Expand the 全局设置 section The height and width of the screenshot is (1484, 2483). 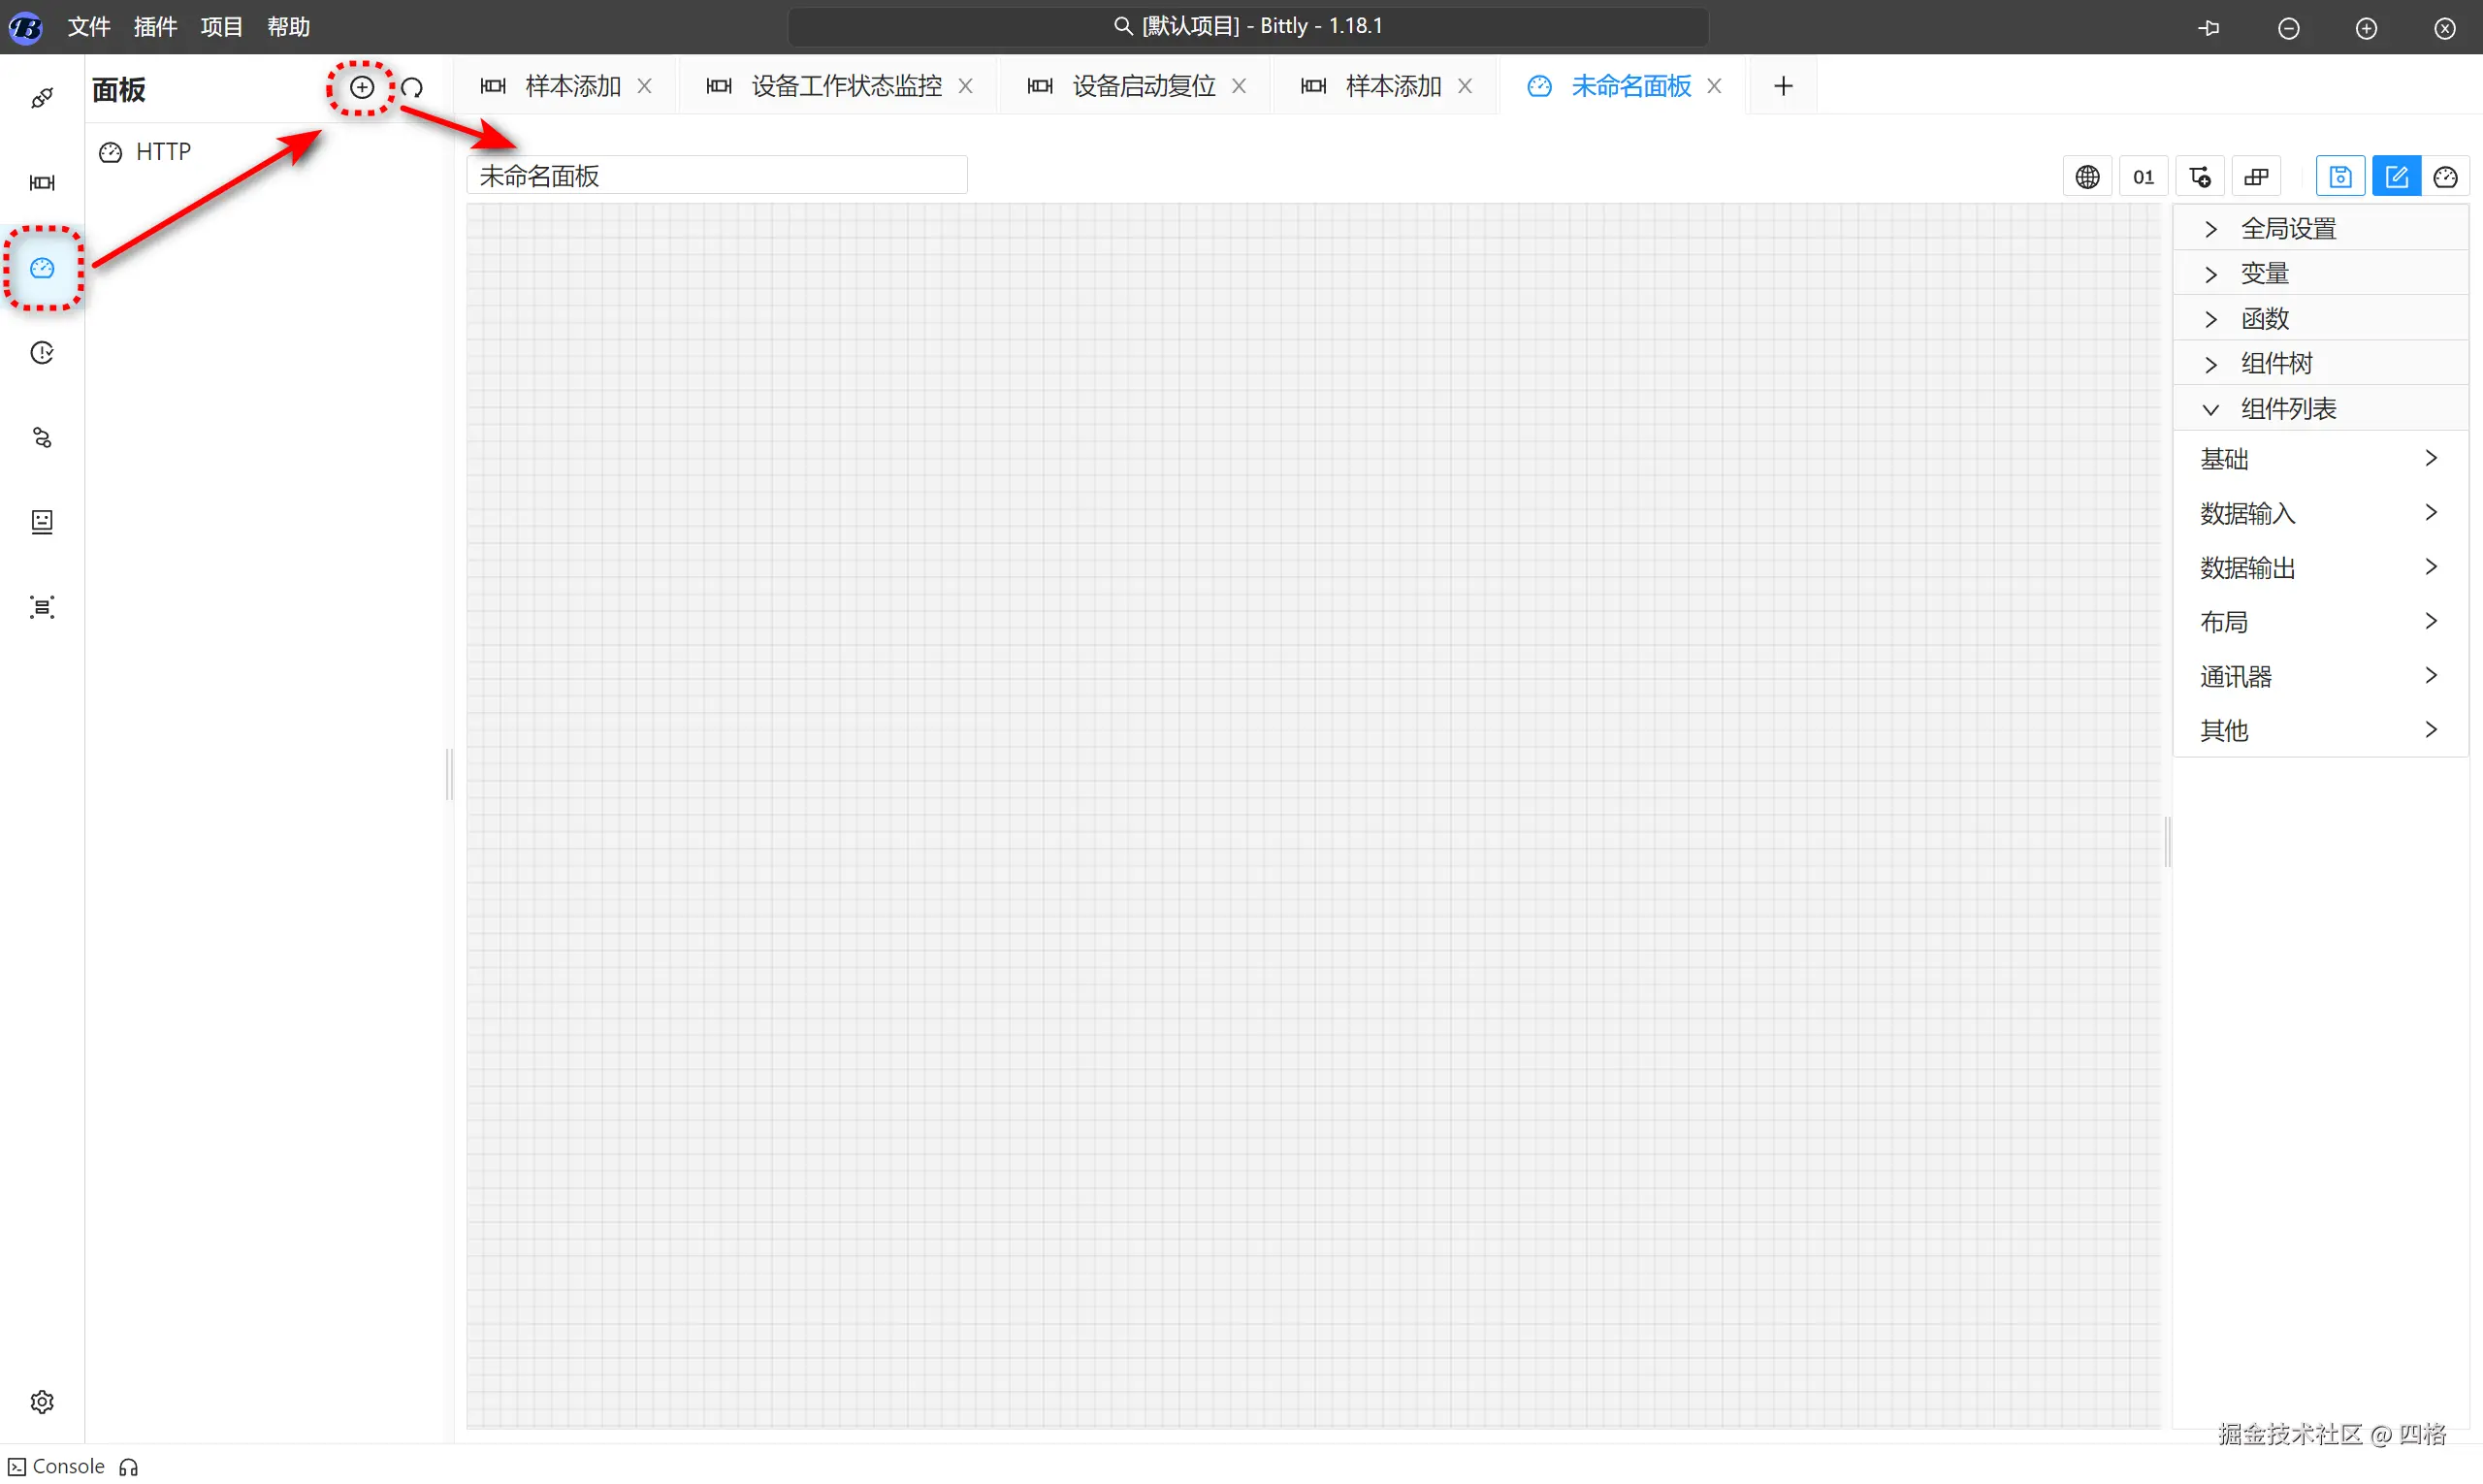[x=2287, y=229]
